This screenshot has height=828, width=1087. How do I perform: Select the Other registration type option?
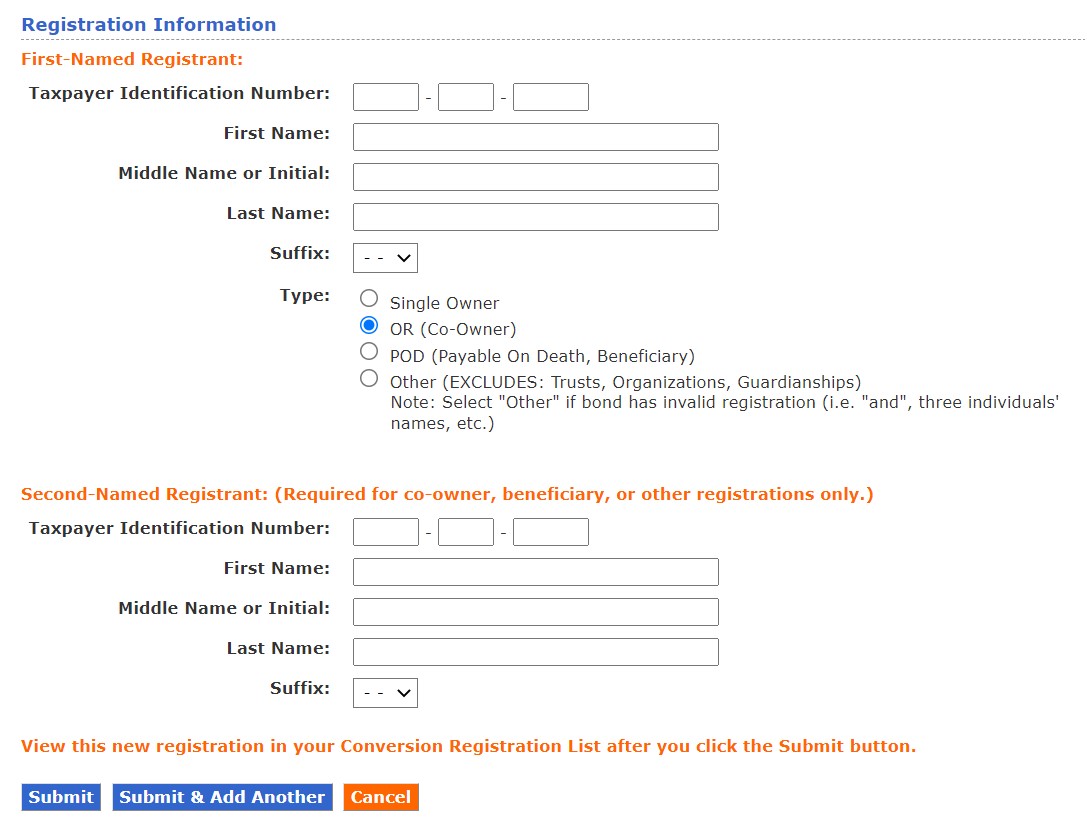click(x=369, y=376)
